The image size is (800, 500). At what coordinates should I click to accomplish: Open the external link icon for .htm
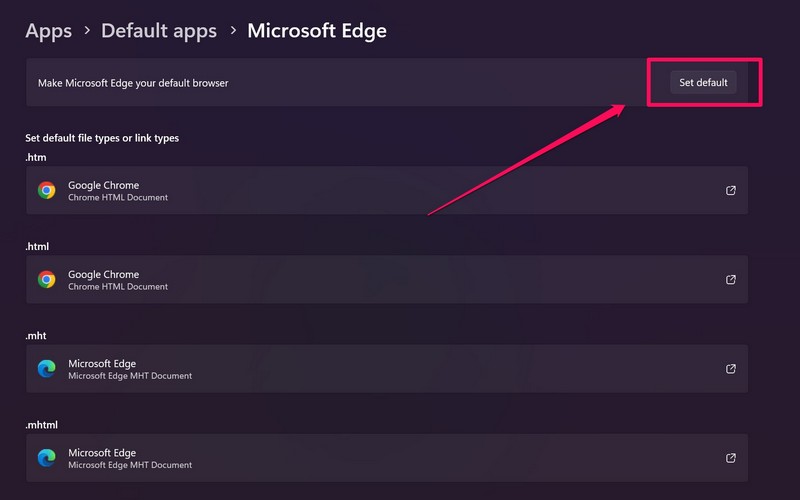(x=731, y=190)
